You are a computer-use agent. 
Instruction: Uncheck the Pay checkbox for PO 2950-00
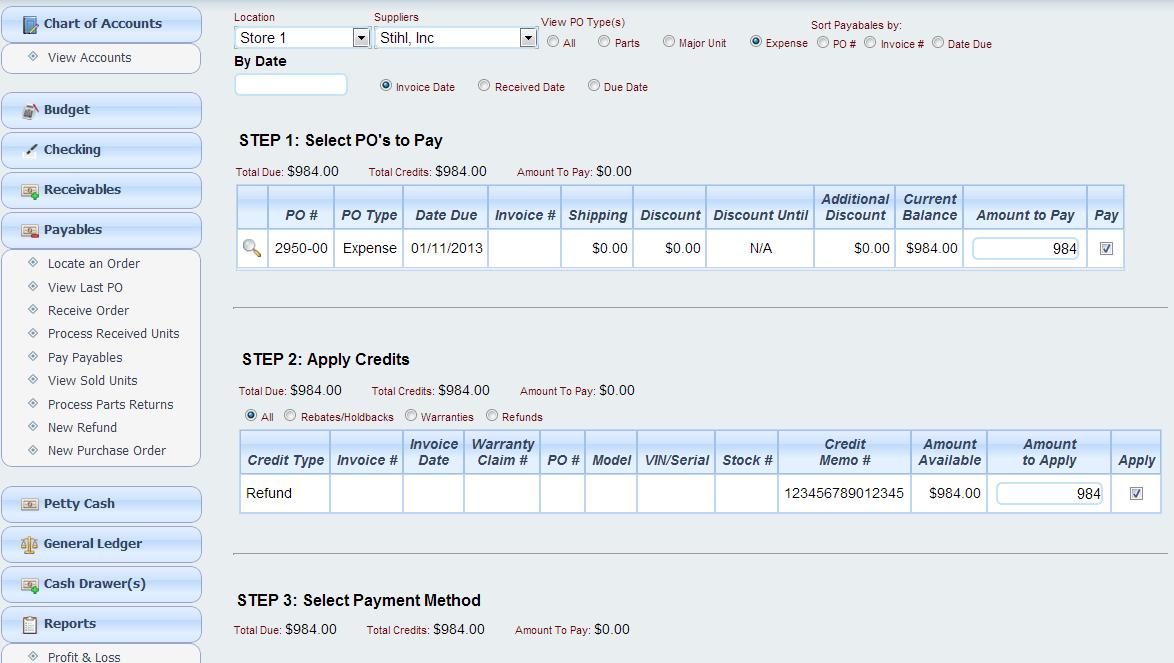click(1106, 249)
